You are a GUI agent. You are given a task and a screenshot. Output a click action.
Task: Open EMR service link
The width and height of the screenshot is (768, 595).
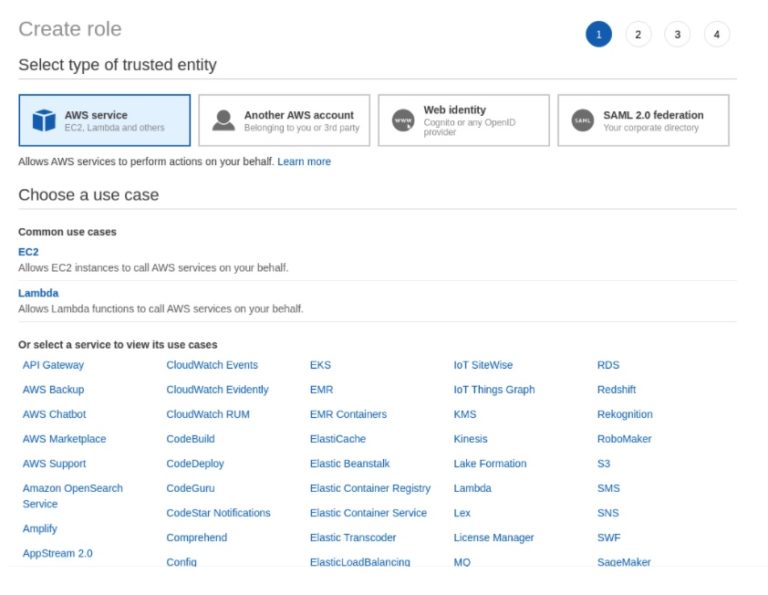321,389
